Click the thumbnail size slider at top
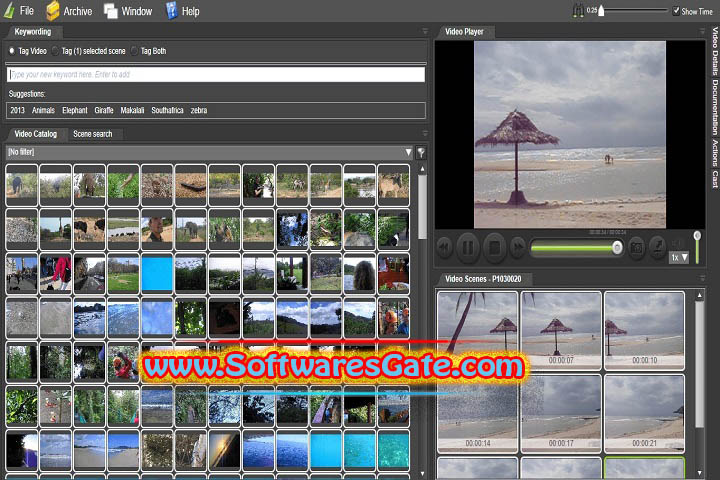Image resolution: width=720 pixels, height=480 pixels. [x=634, y=11]
